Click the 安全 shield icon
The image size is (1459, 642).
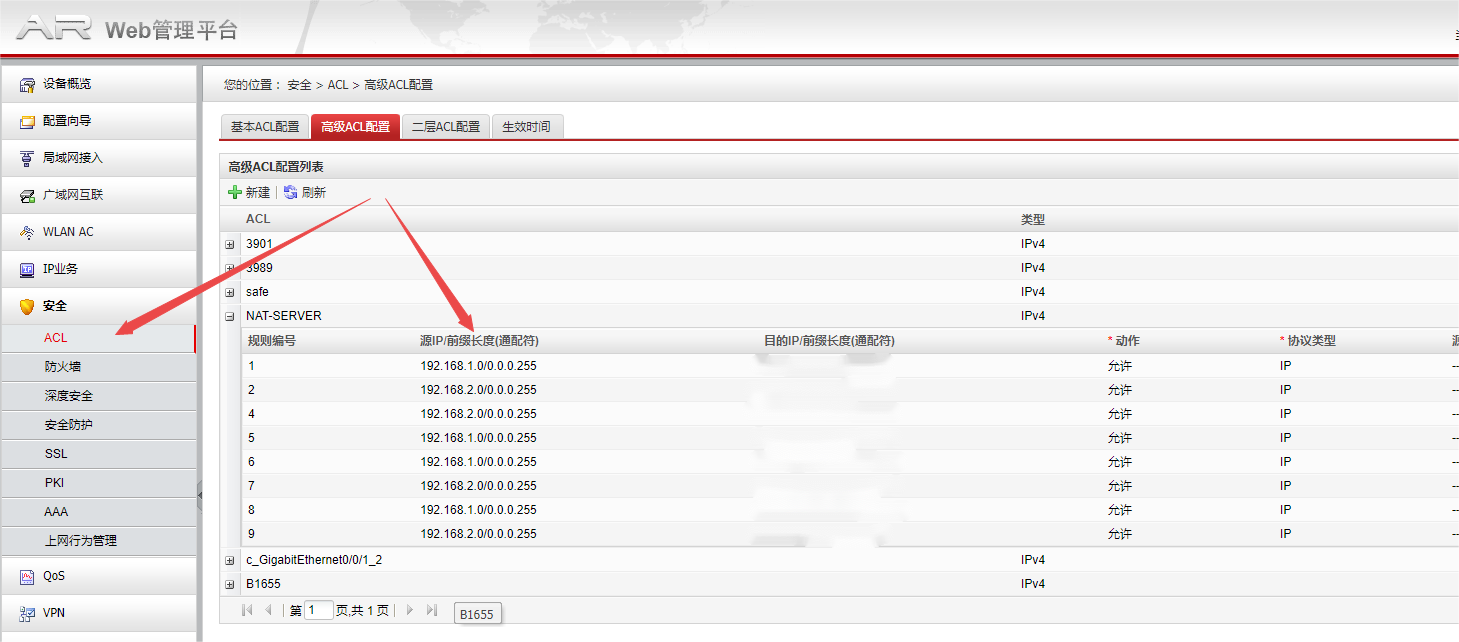coord(28,306)
